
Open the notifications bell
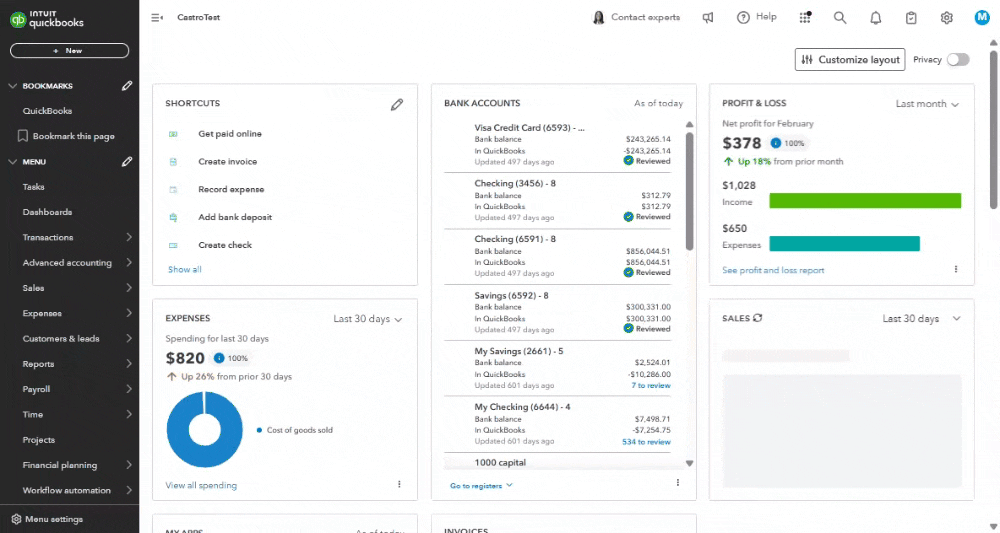[x=876, y=18]
